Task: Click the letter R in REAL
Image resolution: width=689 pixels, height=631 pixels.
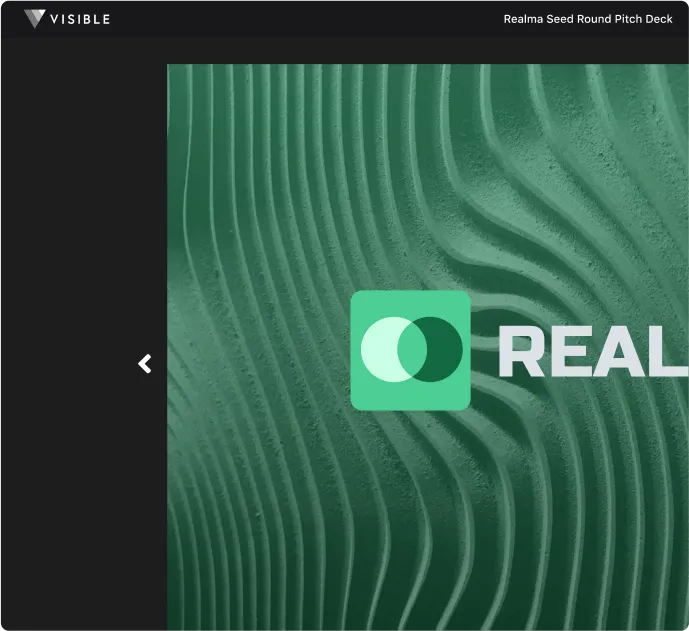Action: pos(523,352)
